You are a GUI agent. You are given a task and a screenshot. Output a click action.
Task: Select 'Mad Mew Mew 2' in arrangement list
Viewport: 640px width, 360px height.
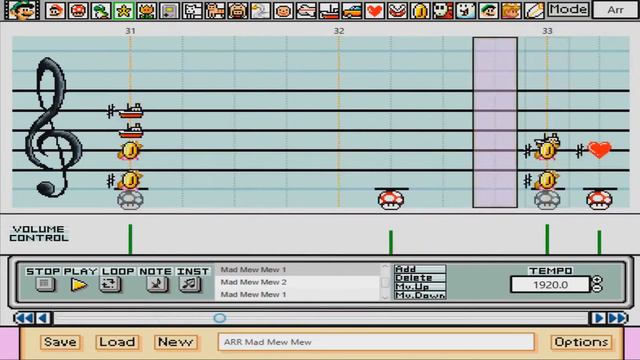click(x=298, y=282)
